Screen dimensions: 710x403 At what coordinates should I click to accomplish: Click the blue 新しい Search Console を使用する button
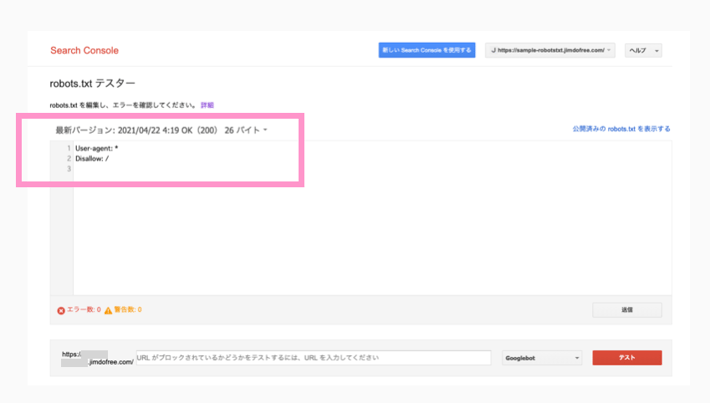[x=427, y=50]
